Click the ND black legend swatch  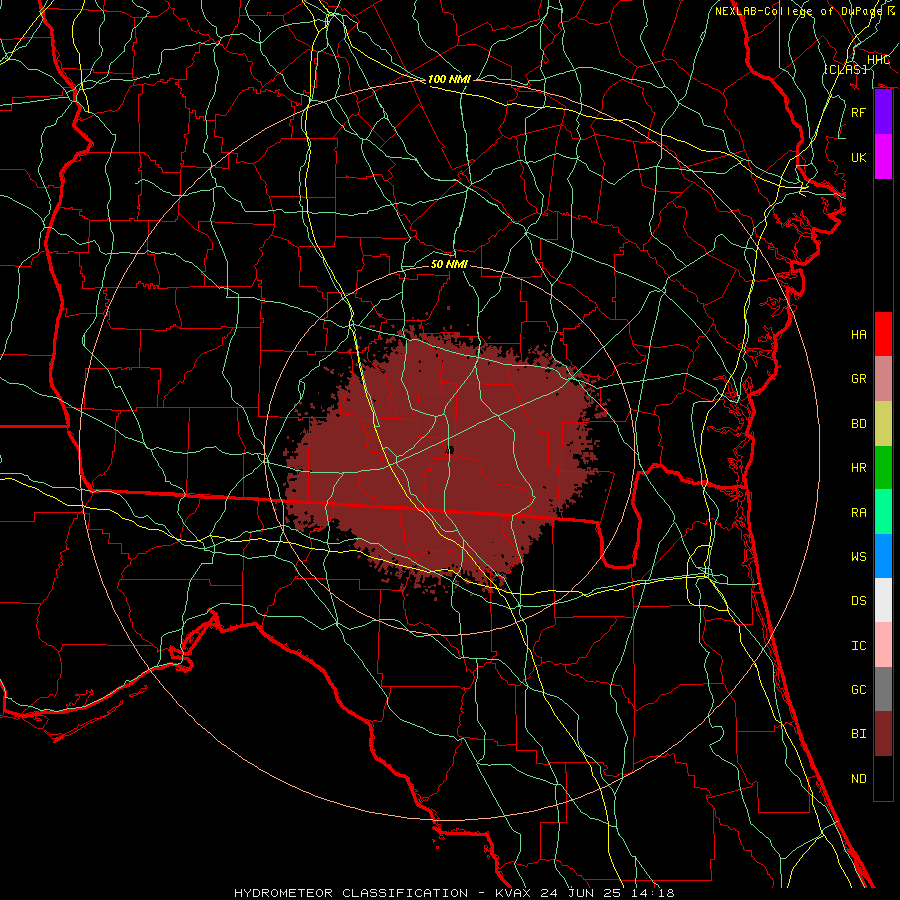(883, 778)
